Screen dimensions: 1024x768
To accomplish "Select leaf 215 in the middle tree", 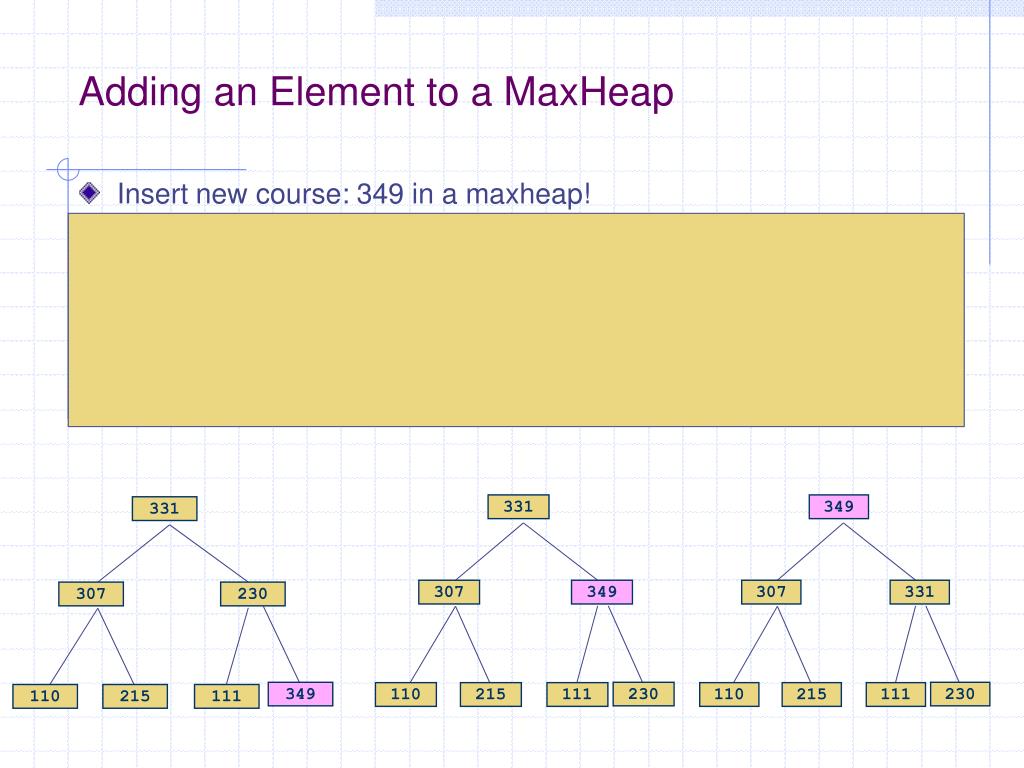I will (x=490, y=694).
